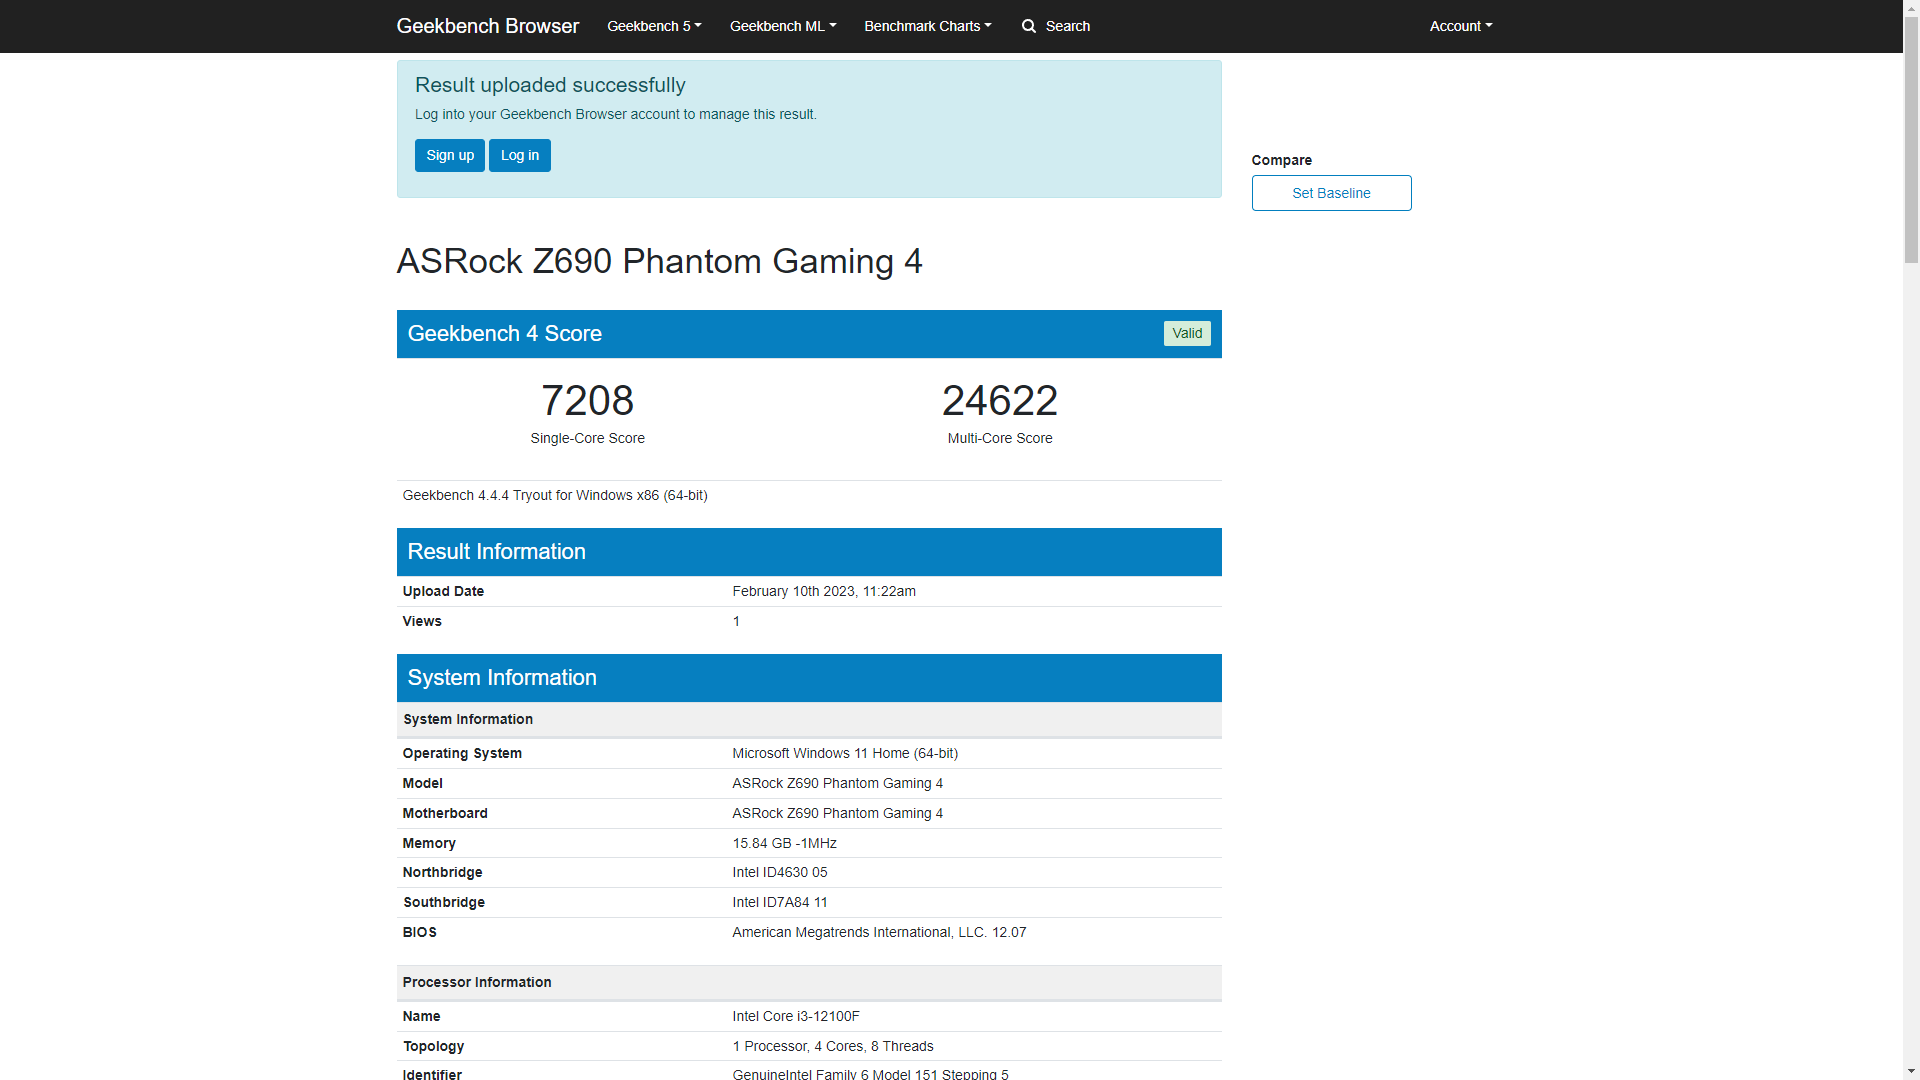Click the Valid badge in score header
Image resolution: width=1920 pixels, height=1080 pixels.
[1187, 333]
